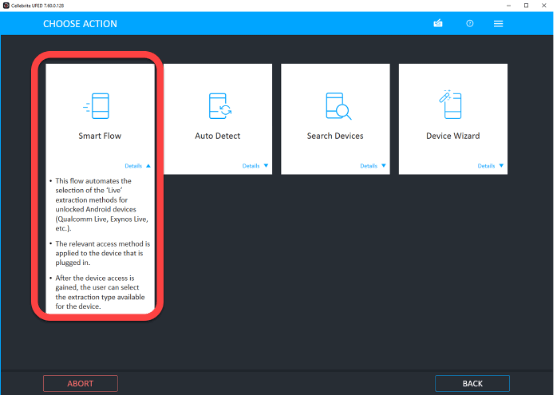Click the ABORT button
This screenshot has width=554, height=396.
(x=80, y=383)
